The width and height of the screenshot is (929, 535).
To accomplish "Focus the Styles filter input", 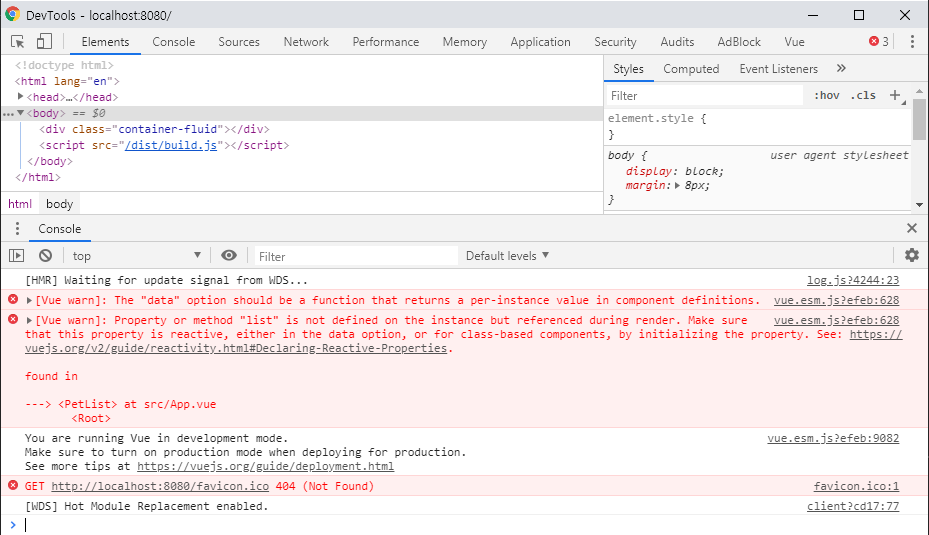I will (x=705, y=95).
